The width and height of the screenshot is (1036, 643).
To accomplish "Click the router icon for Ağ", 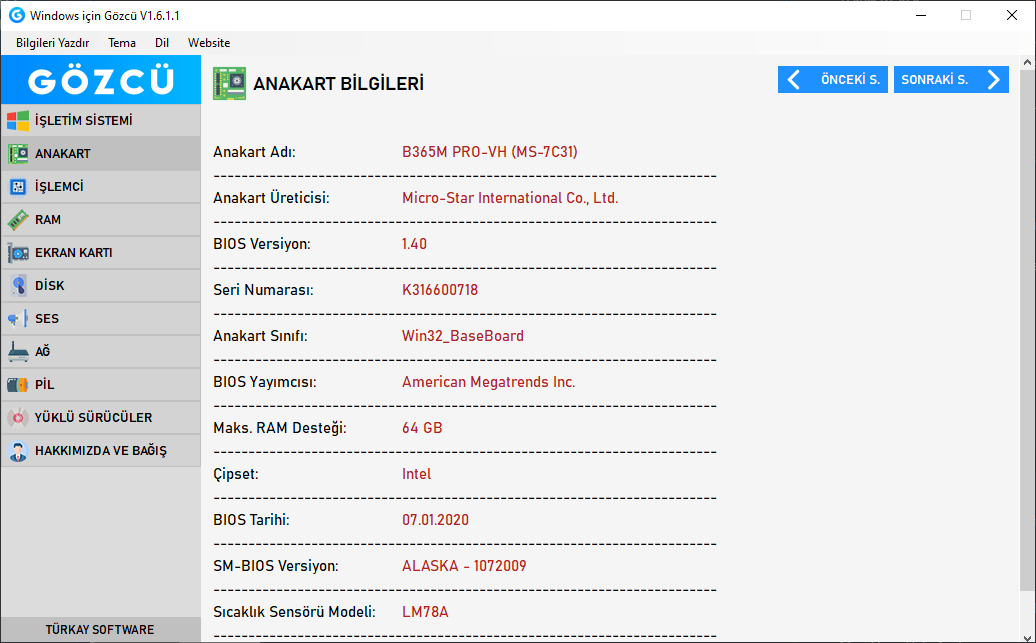I will [18, 352].
